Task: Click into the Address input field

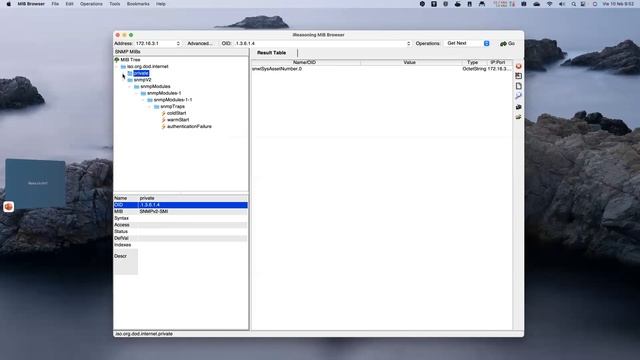Action: [155, 43]
